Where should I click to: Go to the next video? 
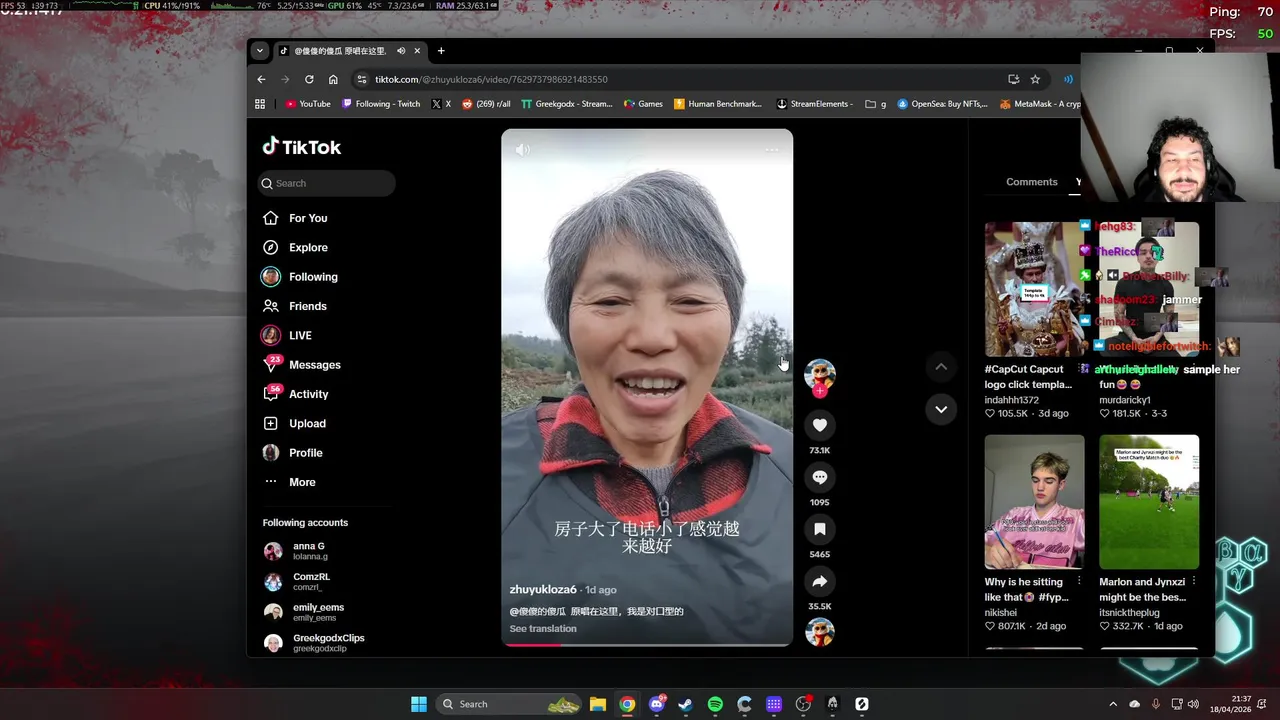click(x=941, y=409)
